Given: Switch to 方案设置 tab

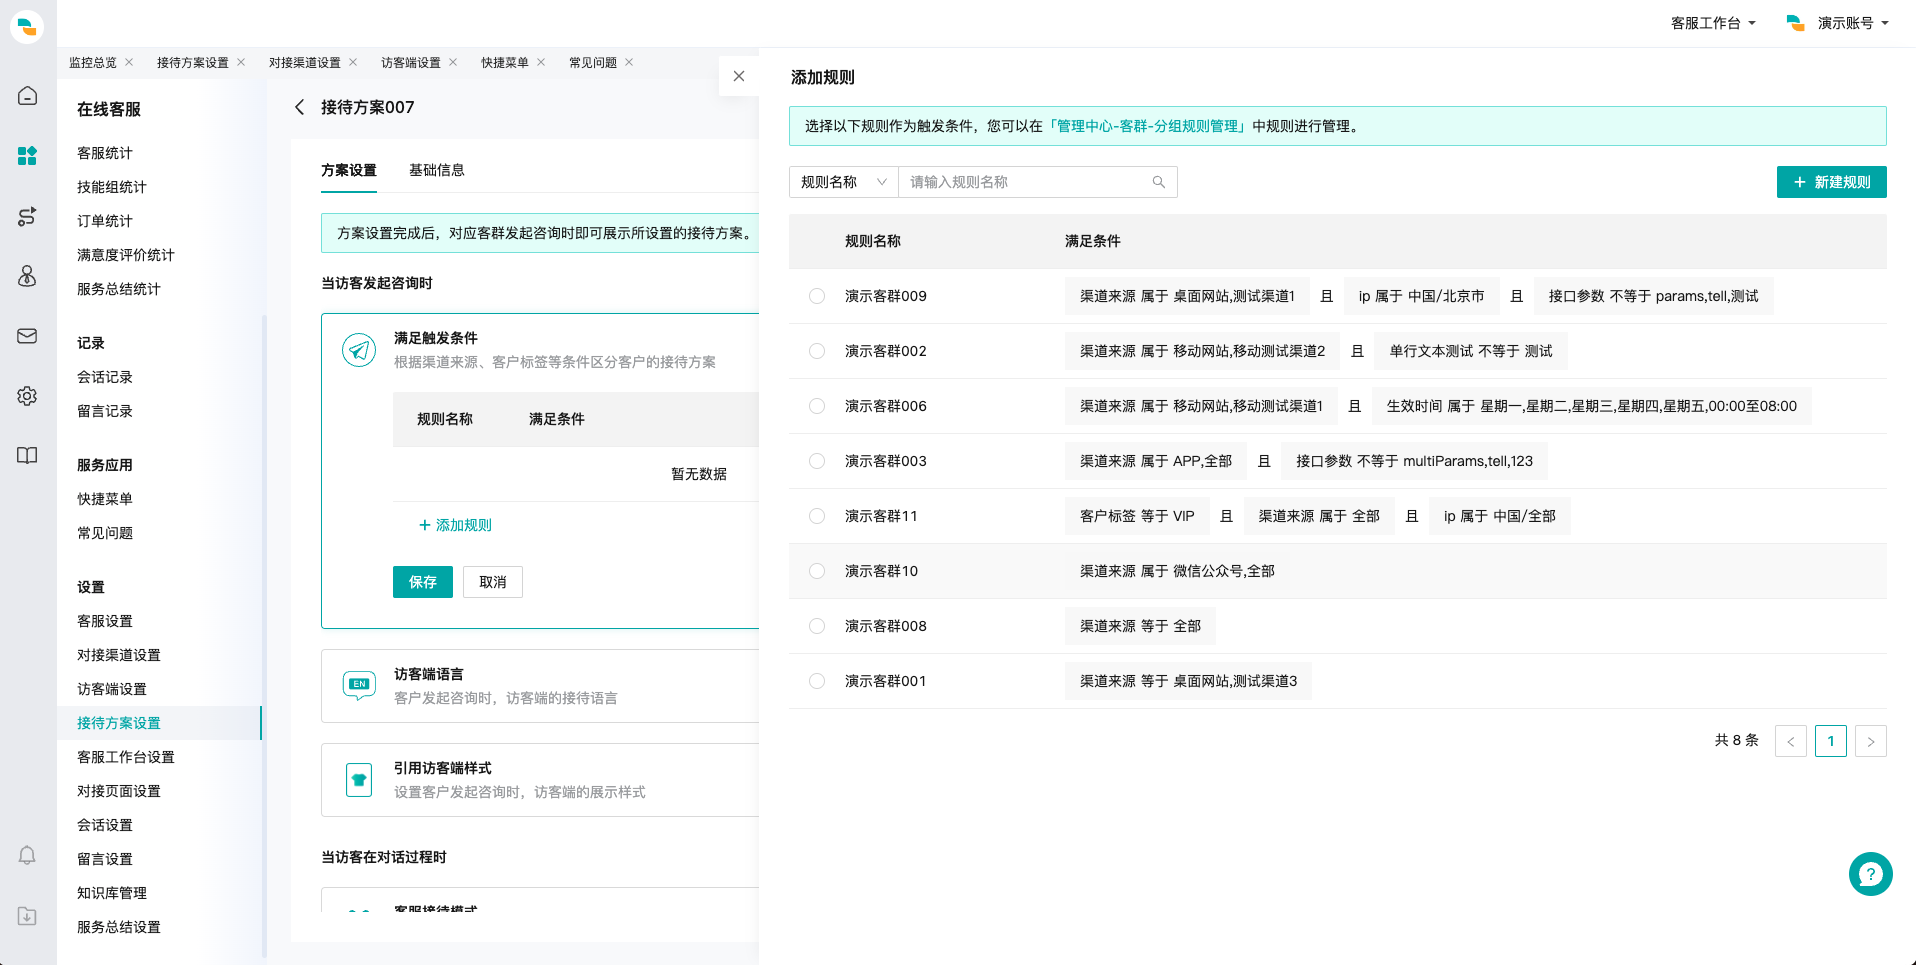Looking at the screenshot, I should 349,170.
